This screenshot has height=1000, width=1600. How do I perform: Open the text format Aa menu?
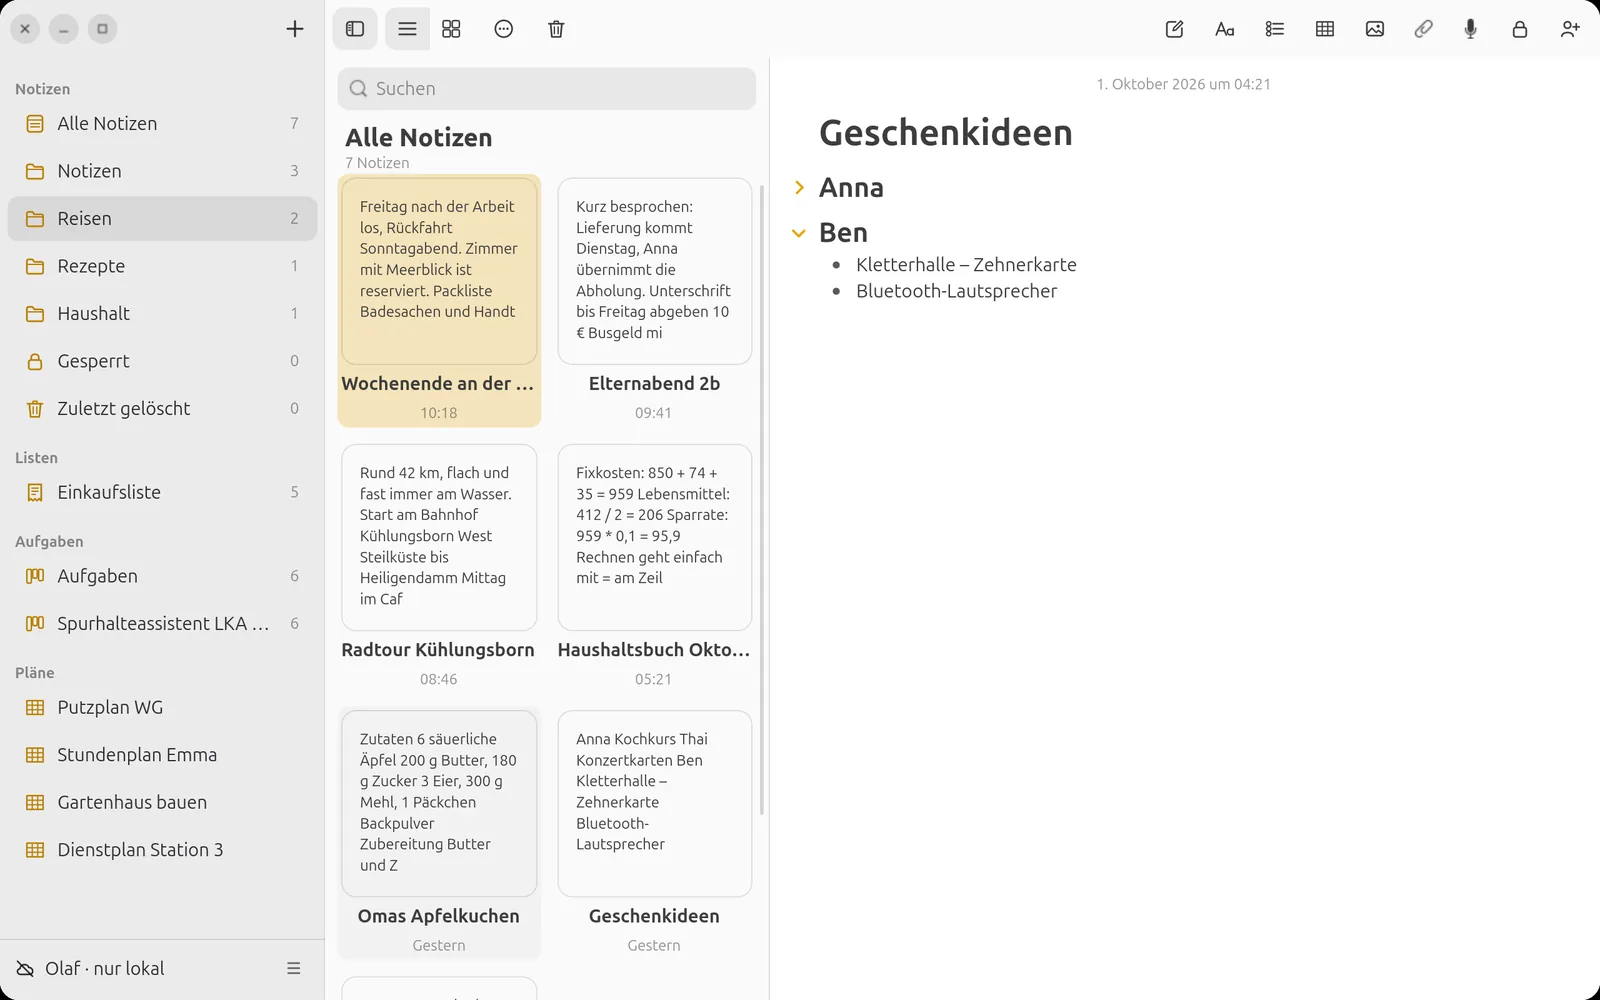pyautogui.click(x=1224, y=29)
